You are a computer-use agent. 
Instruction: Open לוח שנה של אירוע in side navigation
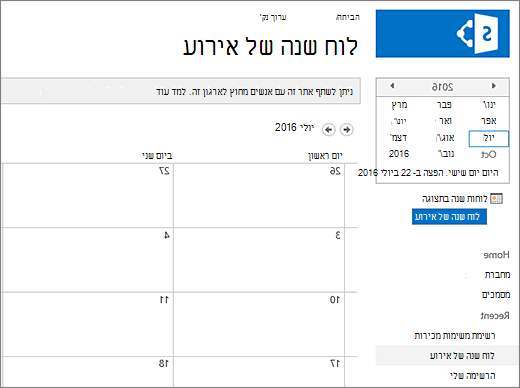click(462, 356)
